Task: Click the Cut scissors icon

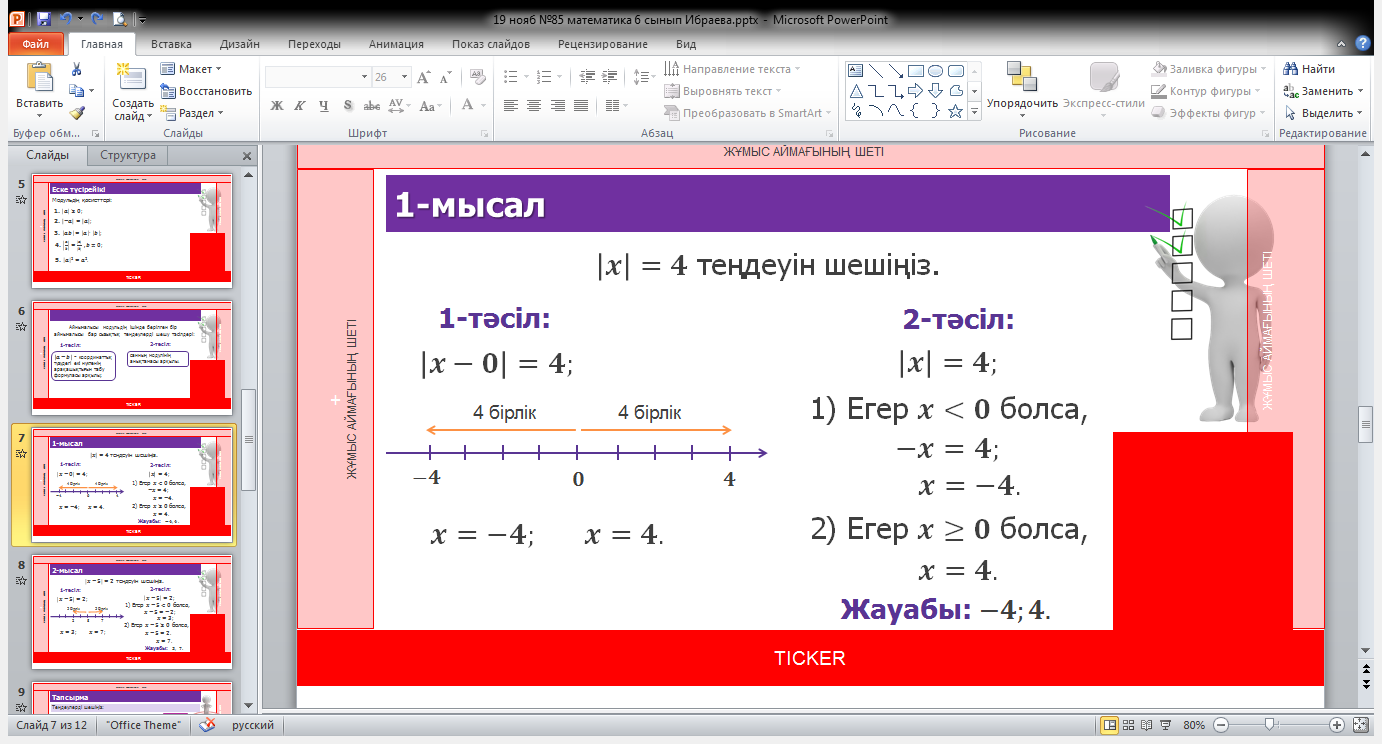Action: pos(76,69)
